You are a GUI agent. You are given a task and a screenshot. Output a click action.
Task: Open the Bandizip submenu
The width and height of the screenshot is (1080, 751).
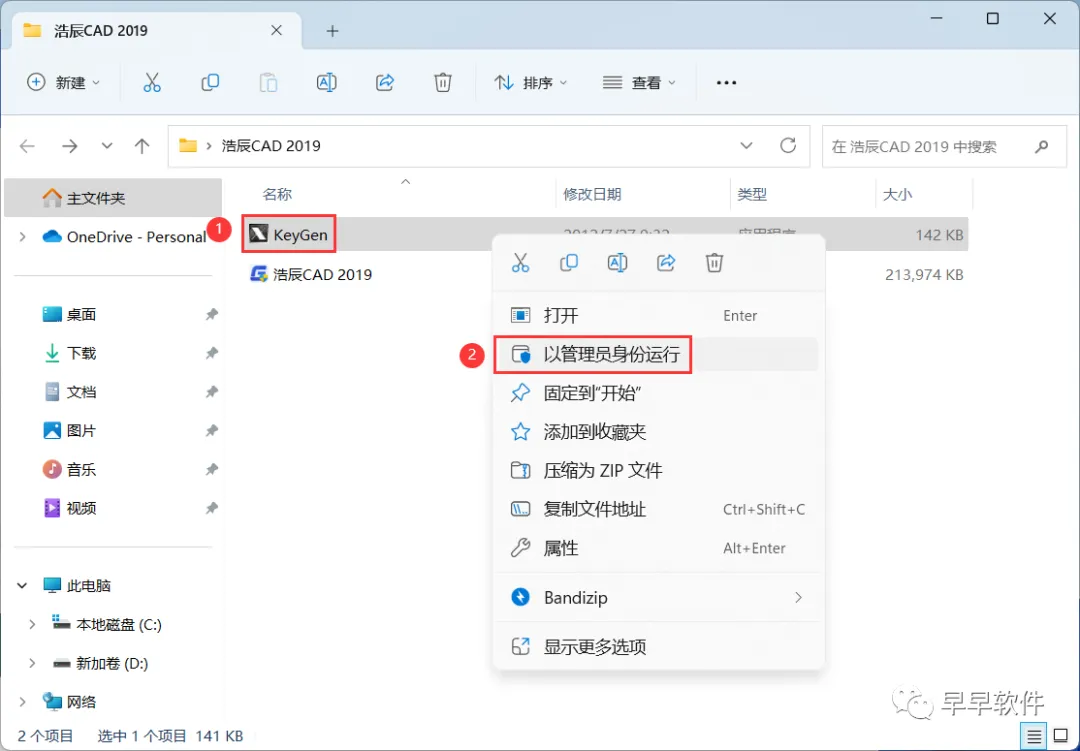coord(658,597)
